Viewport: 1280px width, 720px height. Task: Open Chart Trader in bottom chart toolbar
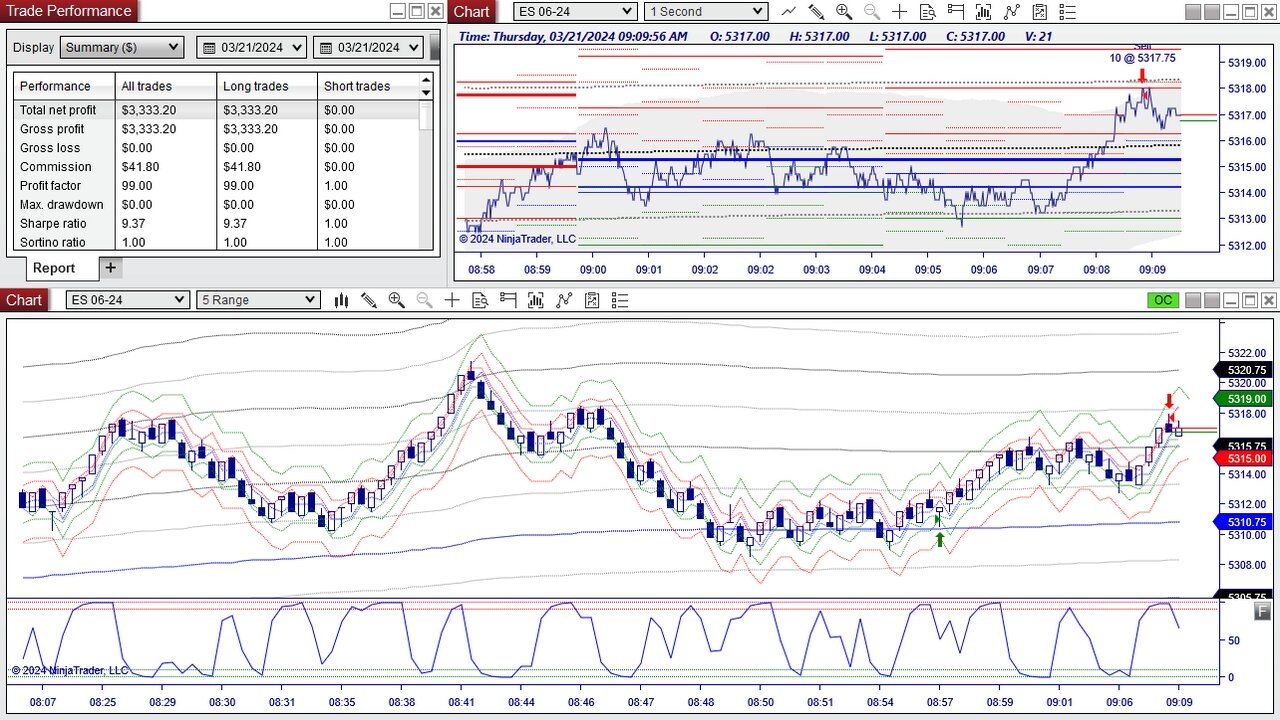tap(508, 300)
